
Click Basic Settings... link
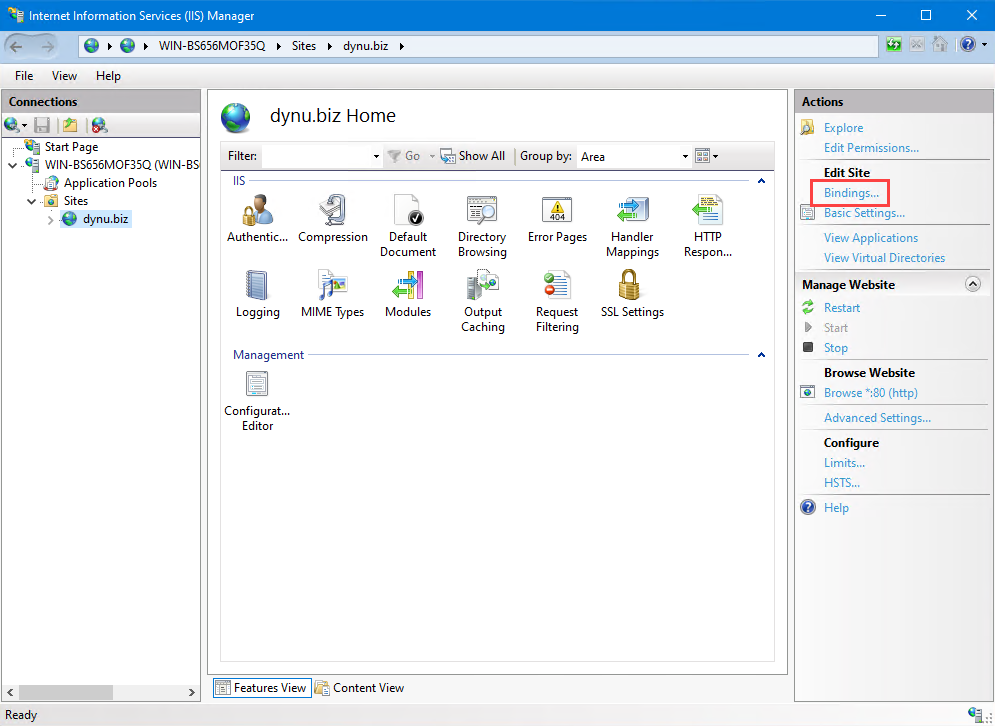click(x=864, y=213)
